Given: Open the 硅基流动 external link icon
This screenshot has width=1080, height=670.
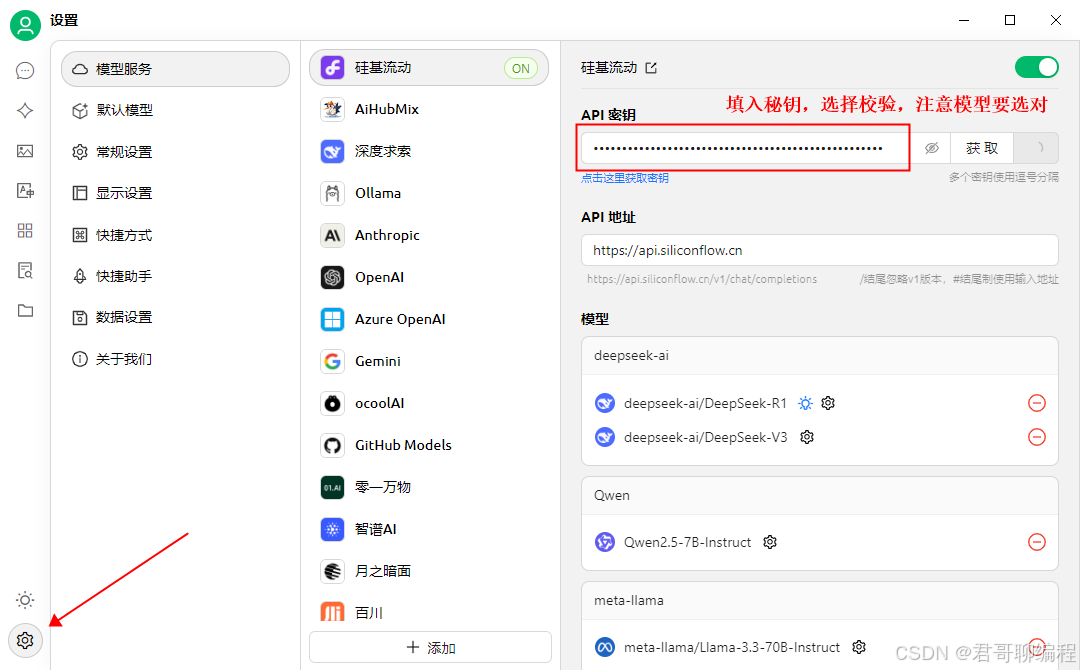Looking at the screenshot, I should coord(651,67).
